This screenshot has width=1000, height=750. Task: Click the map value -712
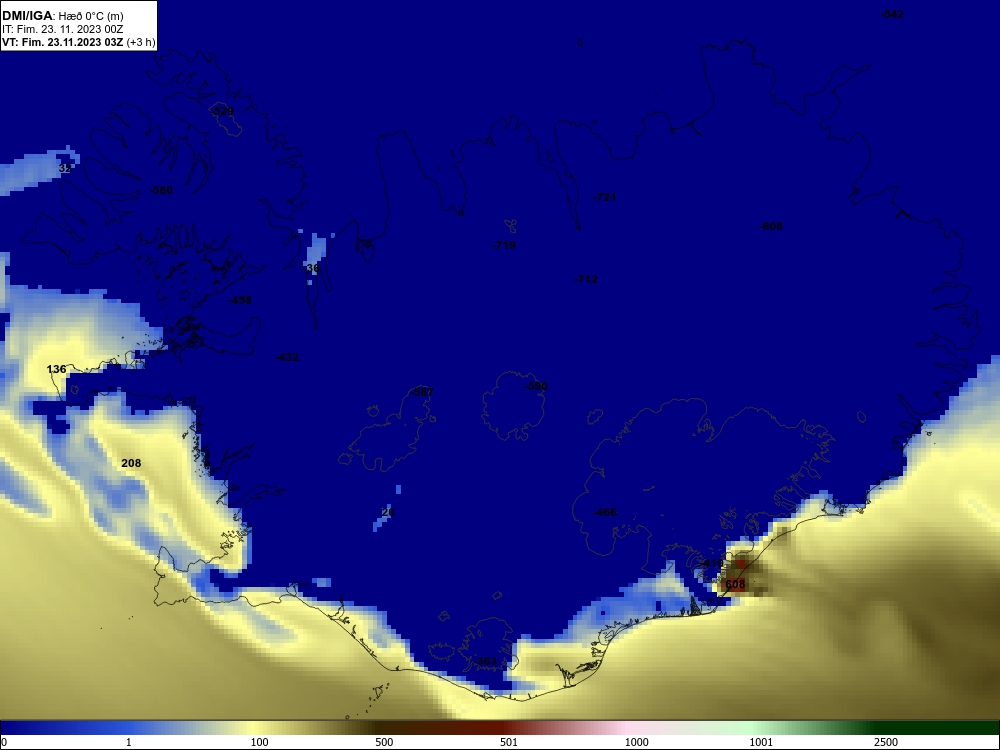[586, 279]
